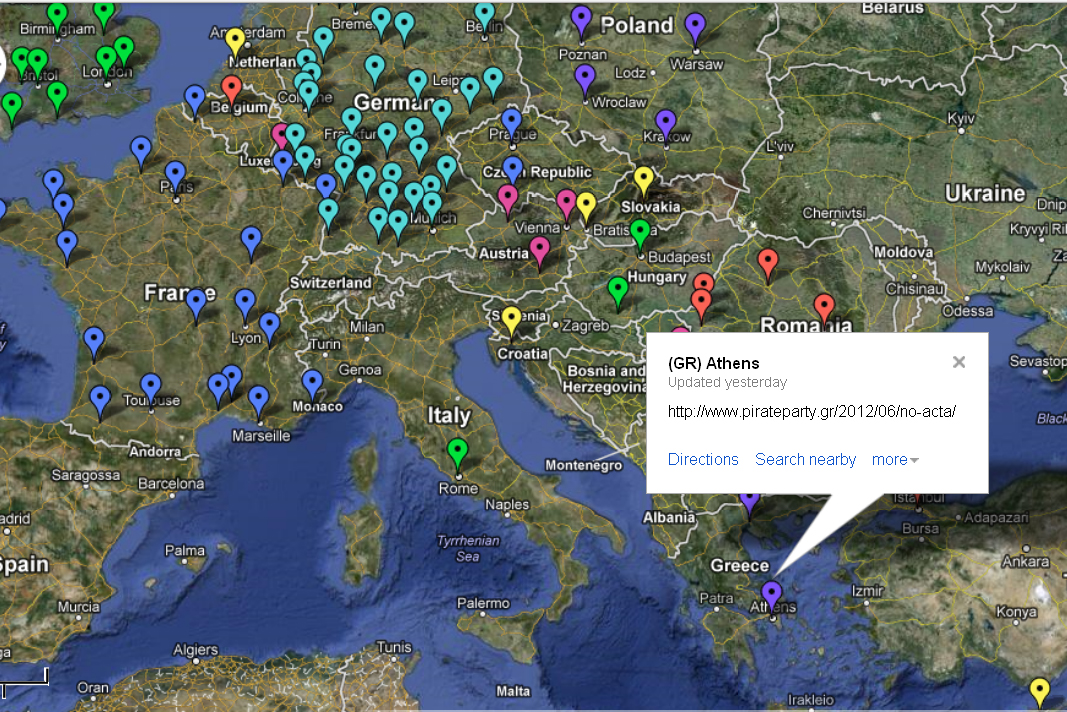The width and height of the screenshot is (1067, 712).
Task: Select the green marker above Rome
Action: tap(458, 450)
